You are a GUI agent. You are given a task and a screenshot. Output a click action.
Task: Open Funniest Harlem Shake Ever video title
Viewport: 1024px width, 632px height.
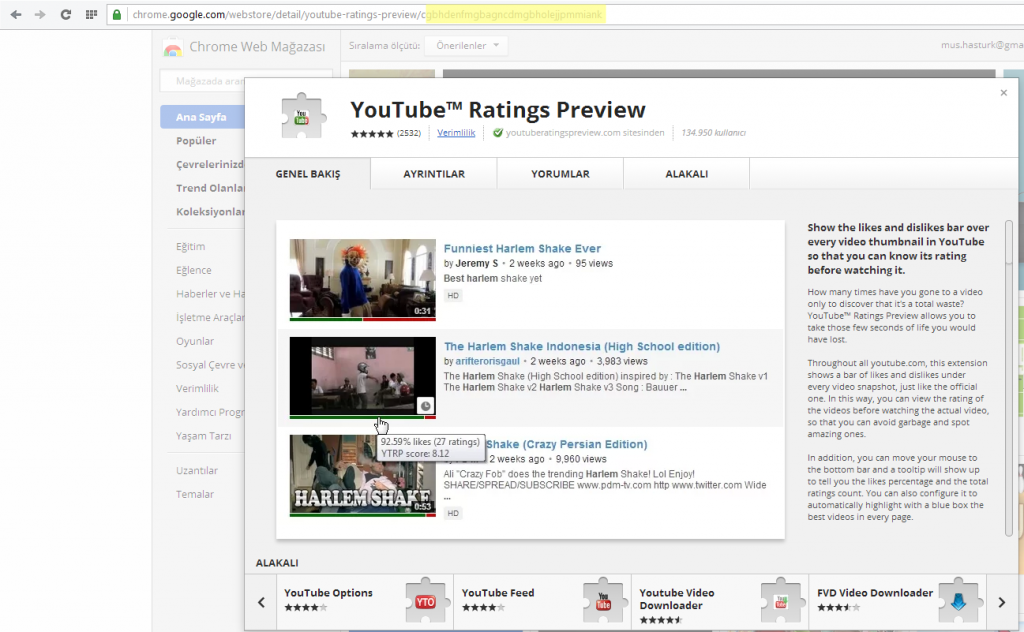pyautogui.click(x=522, y=248)
